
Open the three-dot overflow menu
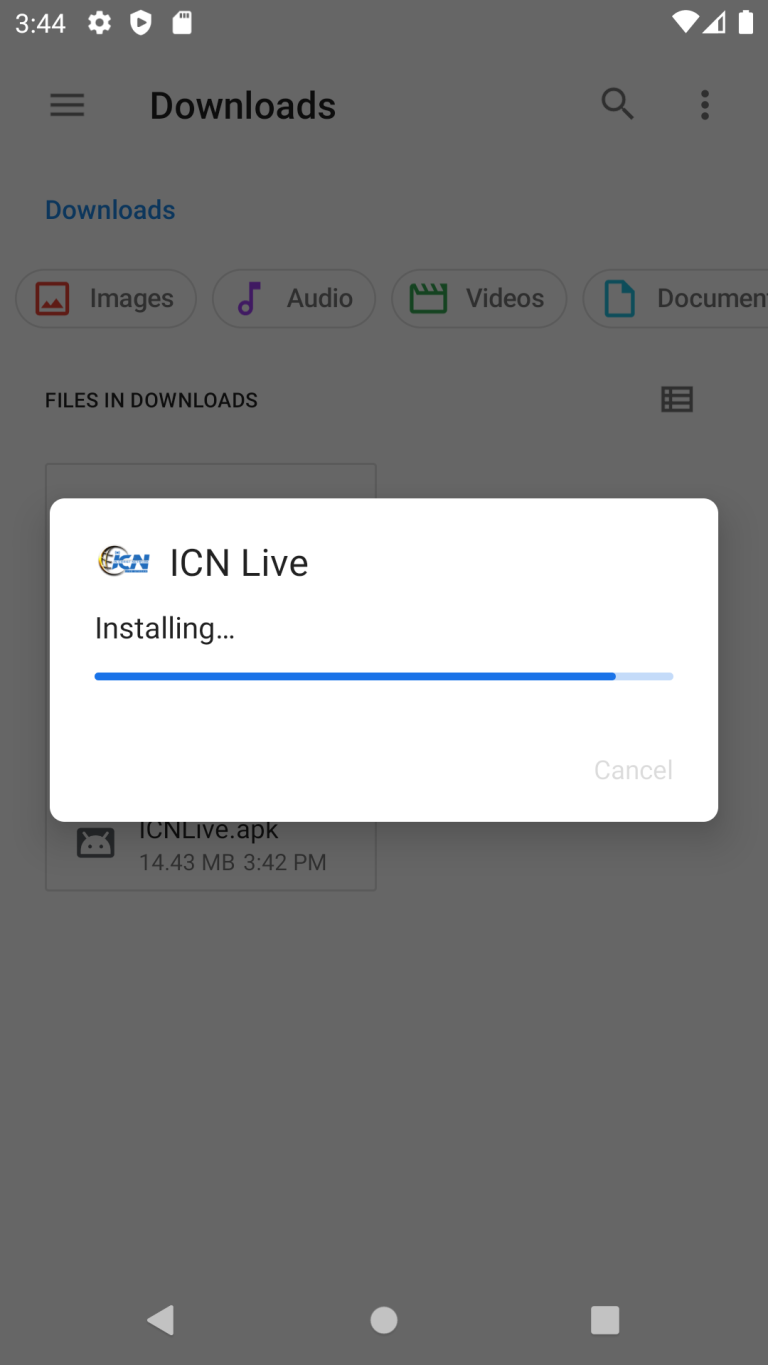pyautogui.click(x=705, y=105)
